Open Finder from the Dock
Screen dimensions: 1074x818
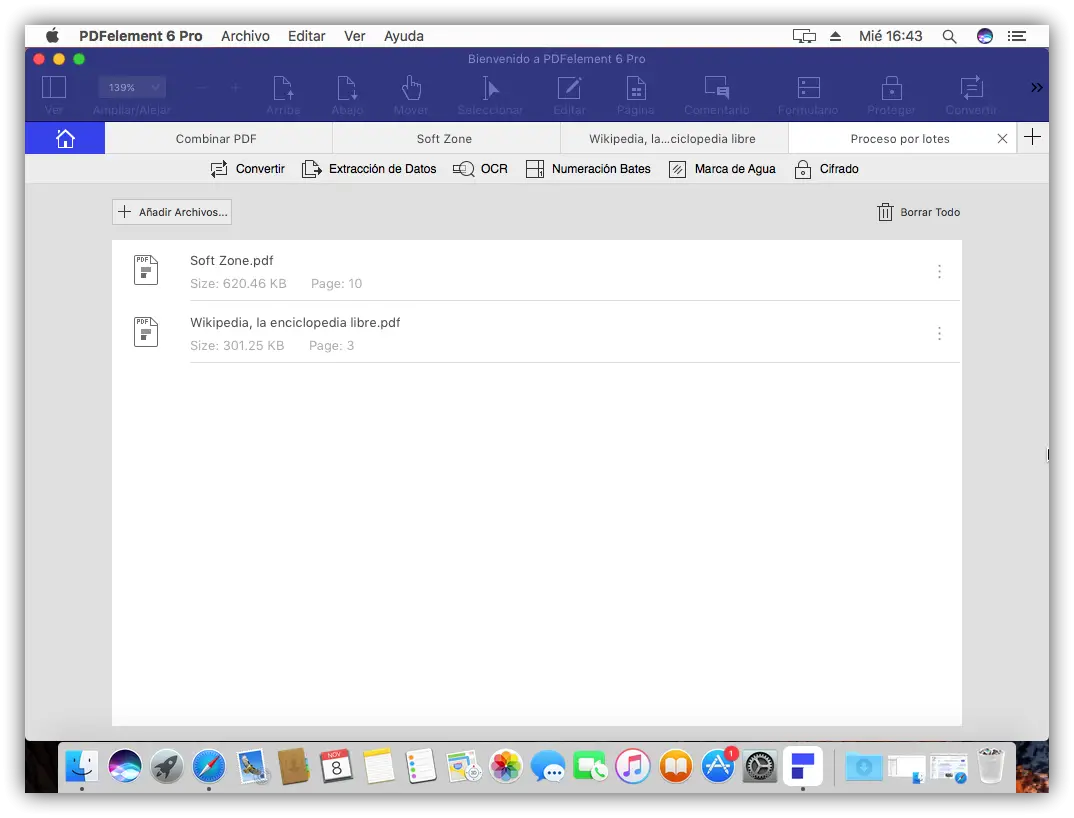82,765
